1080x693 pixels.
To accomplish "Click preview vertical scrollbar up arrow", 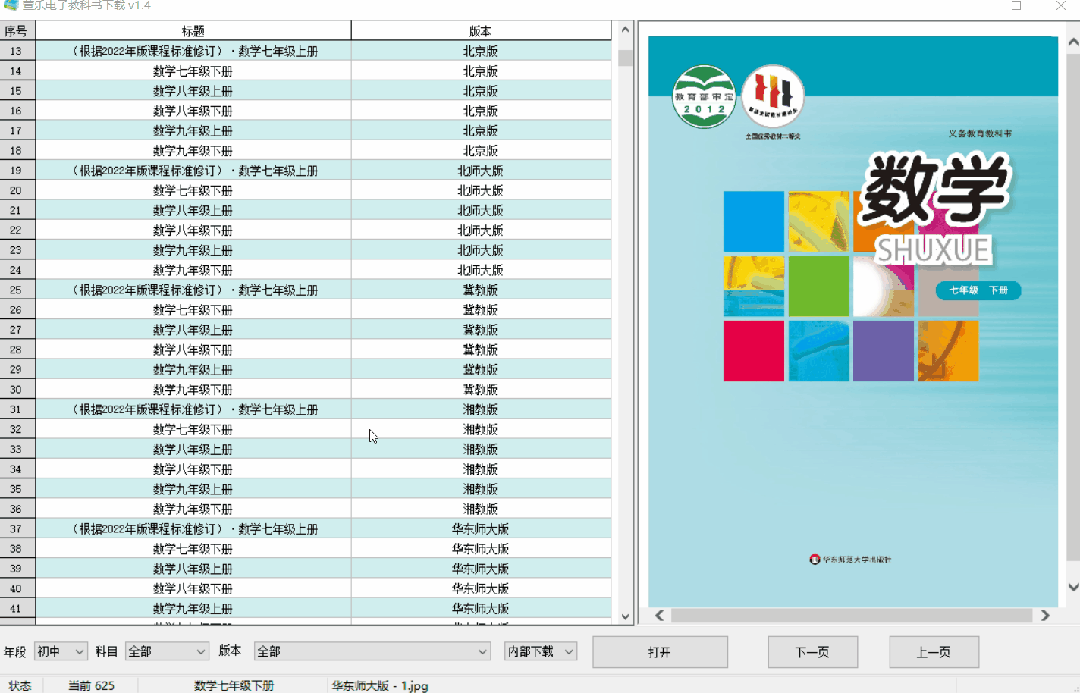I will [x=1073, y=42].
